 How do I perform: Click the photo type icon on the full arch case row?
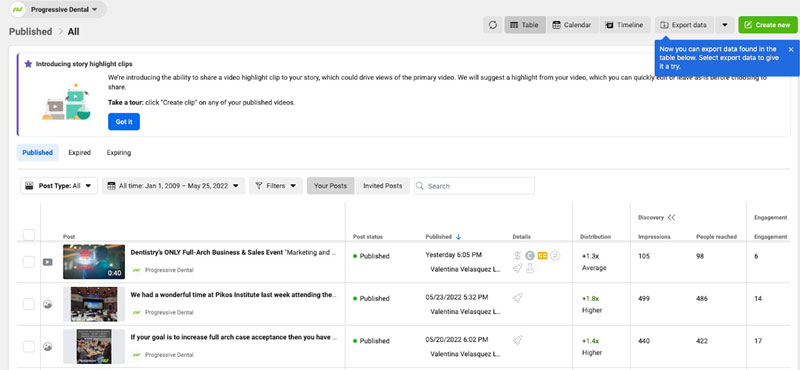(47, 347)
